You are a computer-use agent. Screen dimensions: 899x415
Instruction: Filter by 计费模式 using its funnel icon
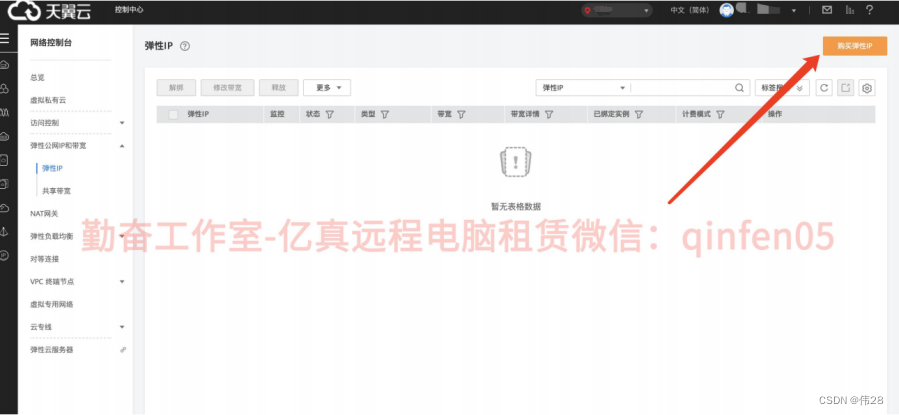click(720, 115)
